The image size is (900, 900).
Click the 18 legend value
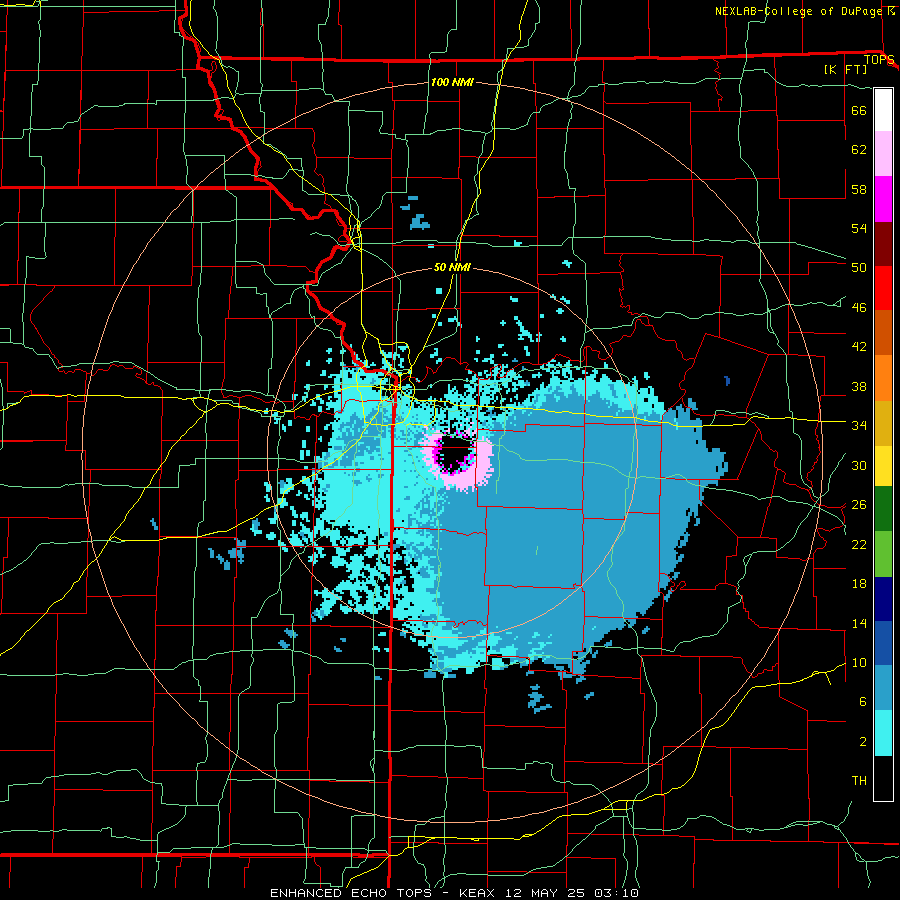859,584
